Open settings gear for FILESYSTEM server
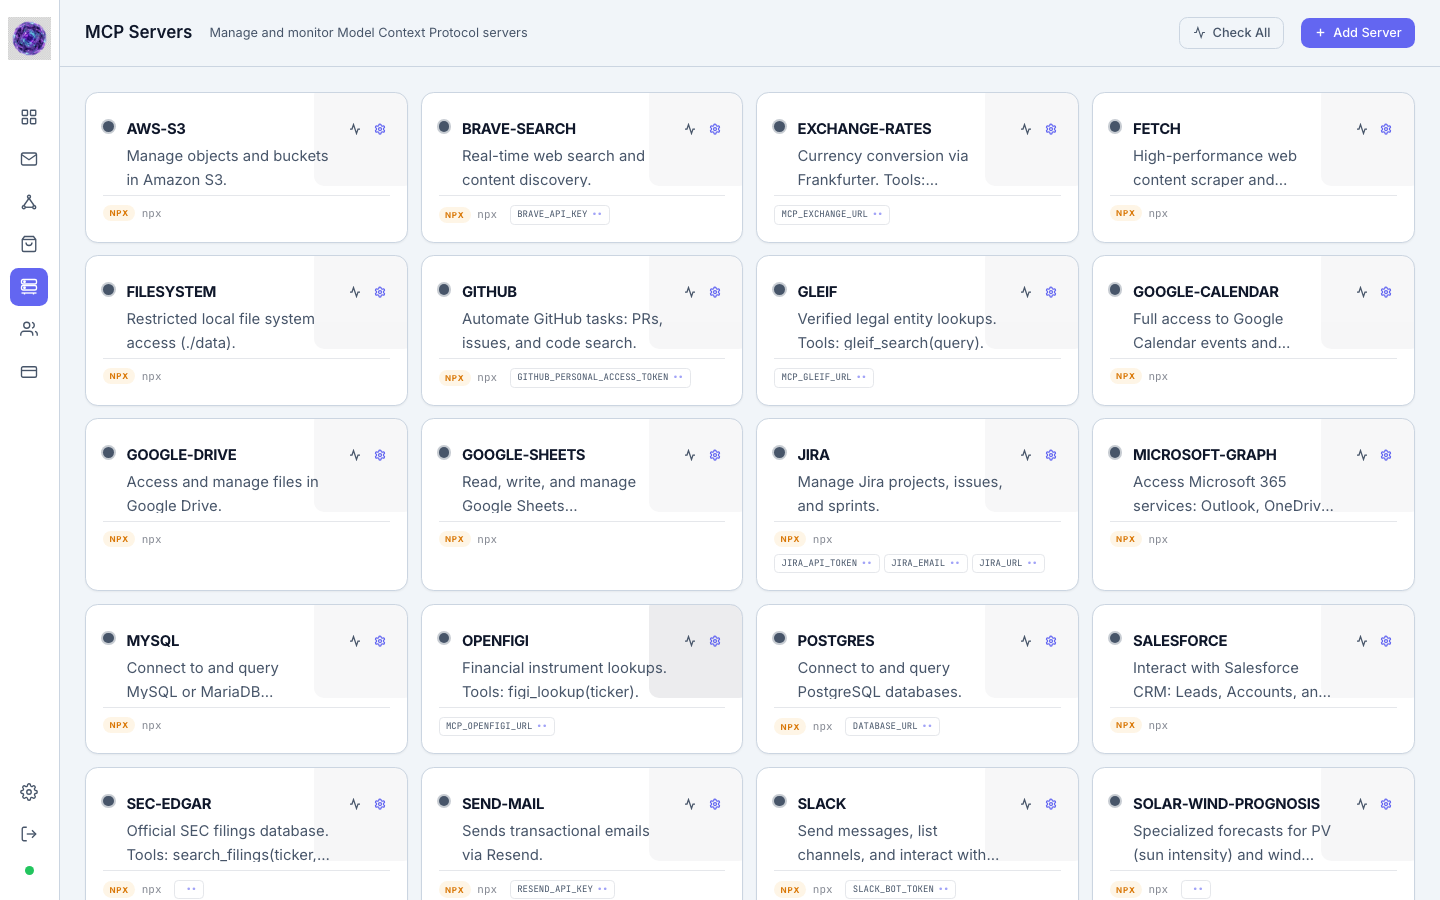Screen dimensions: 1440x900 pos(380,292)
